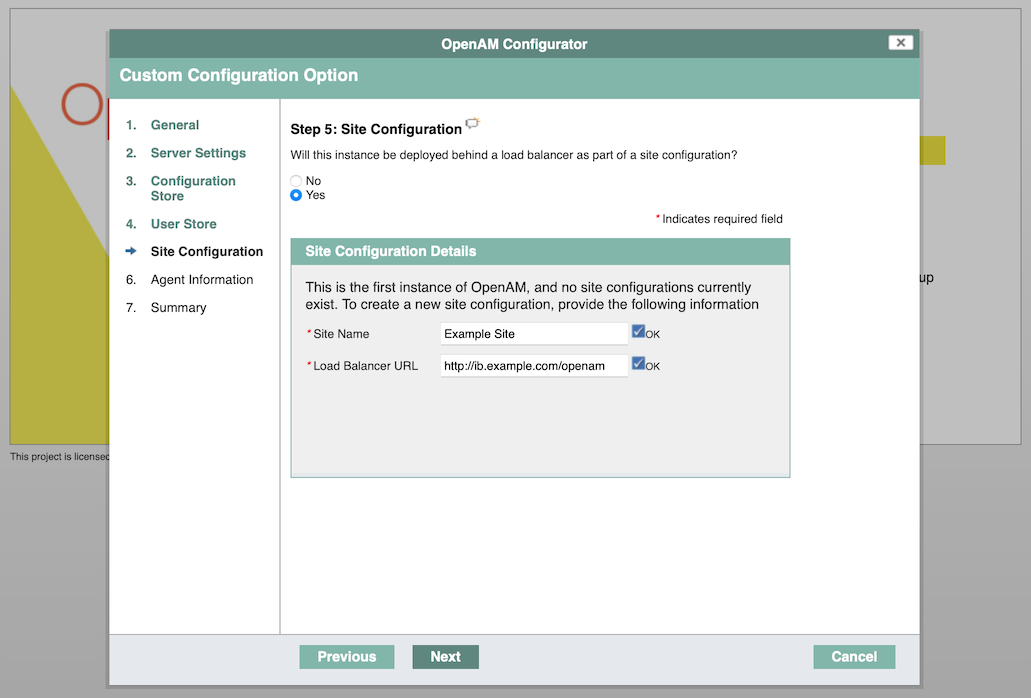Click the Site Name input field
The width and height of the screenshot is (1031, 698).
coord(534,334)
